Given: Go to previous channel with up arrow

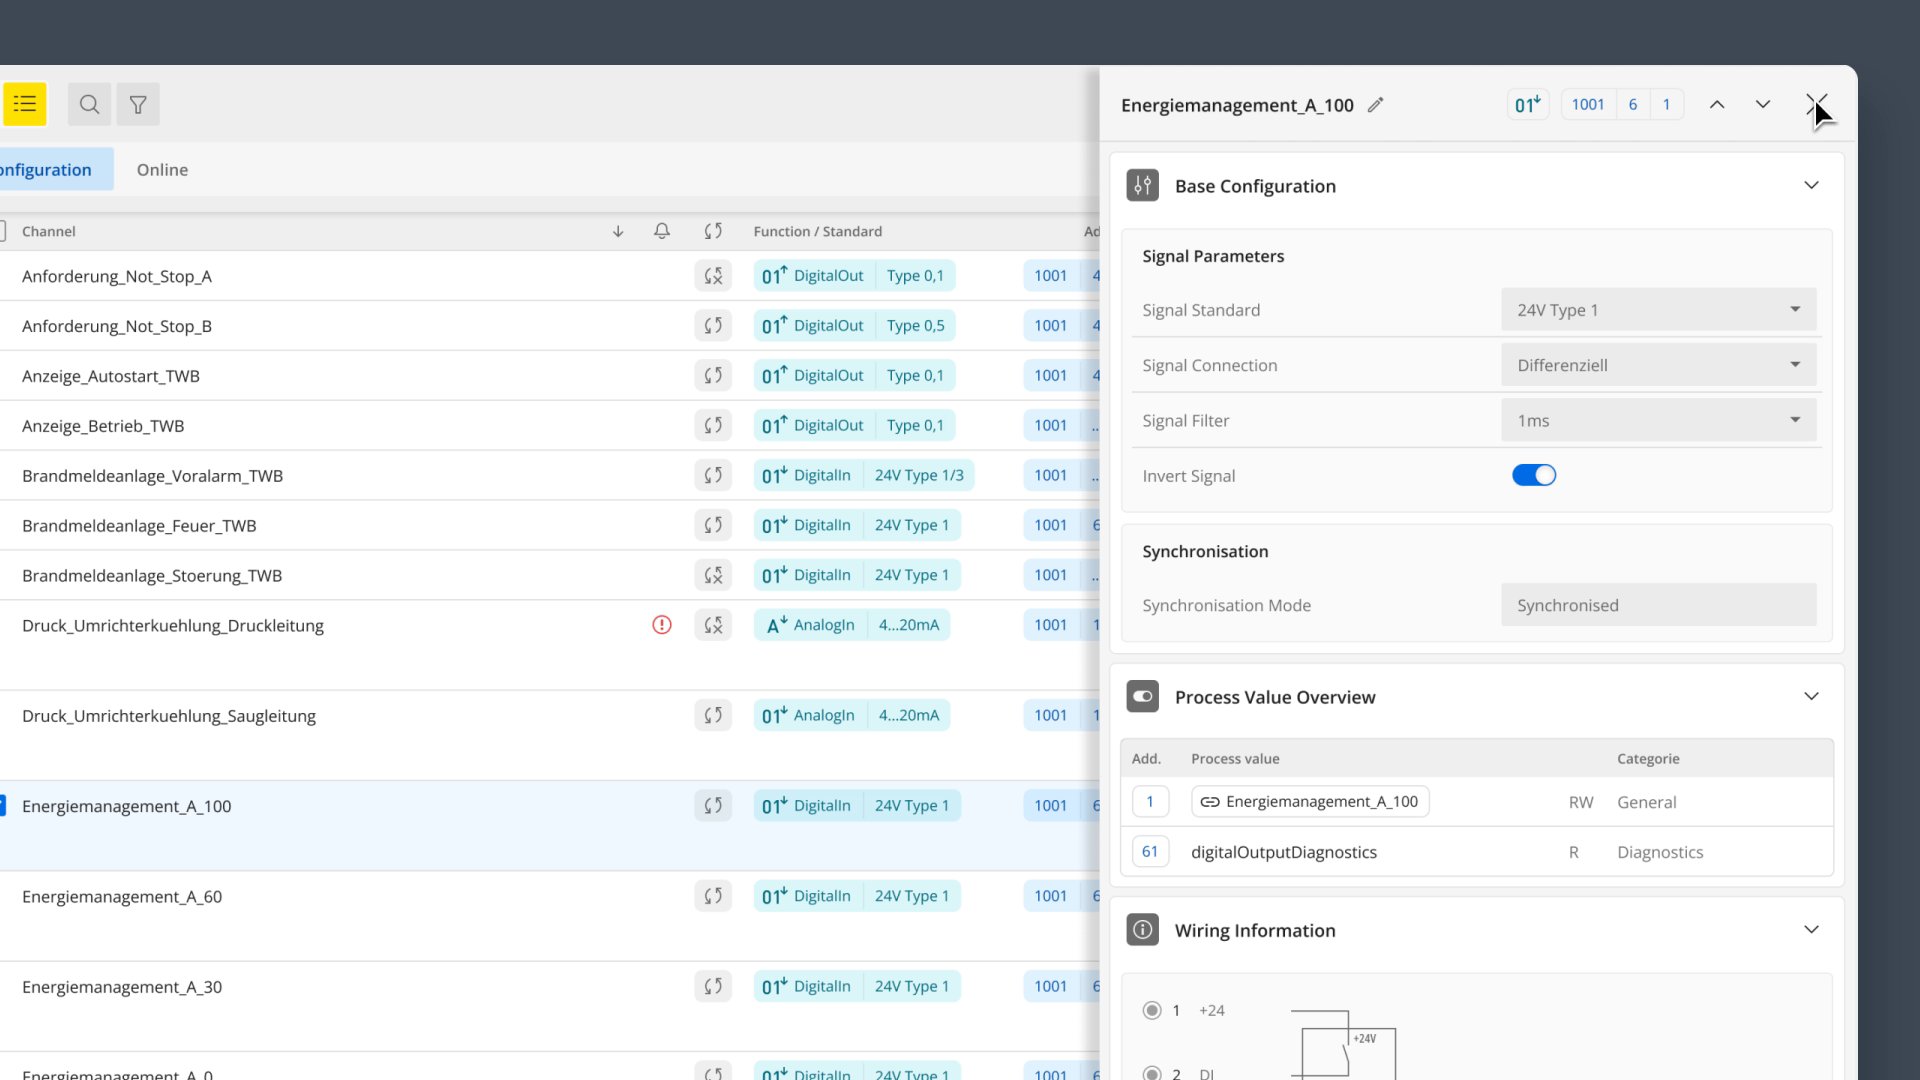Looking at the screenshot, I should coord(1717,105).
